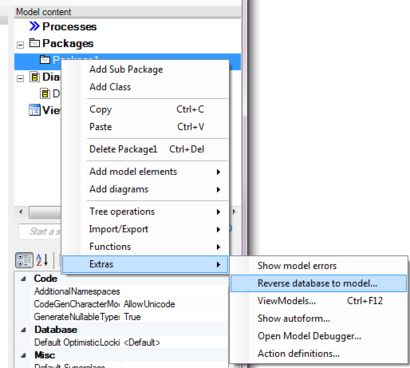The image size is (410, 368).
Task: Sort property grid alphabetically (A-Z icon)
Action: (x=42, y=260)
